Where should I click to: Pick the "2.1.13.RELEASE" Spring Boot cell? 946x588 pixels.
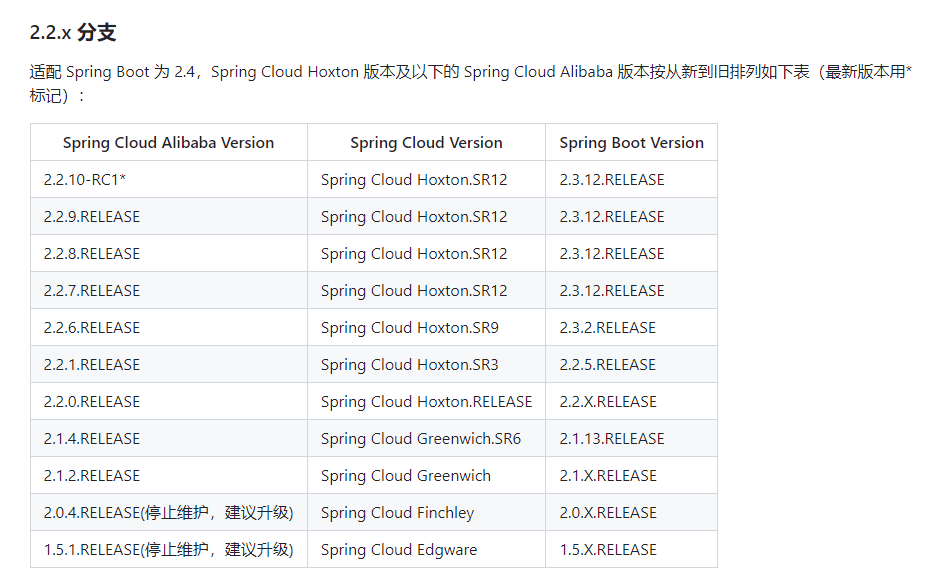(x=631, y=438)
